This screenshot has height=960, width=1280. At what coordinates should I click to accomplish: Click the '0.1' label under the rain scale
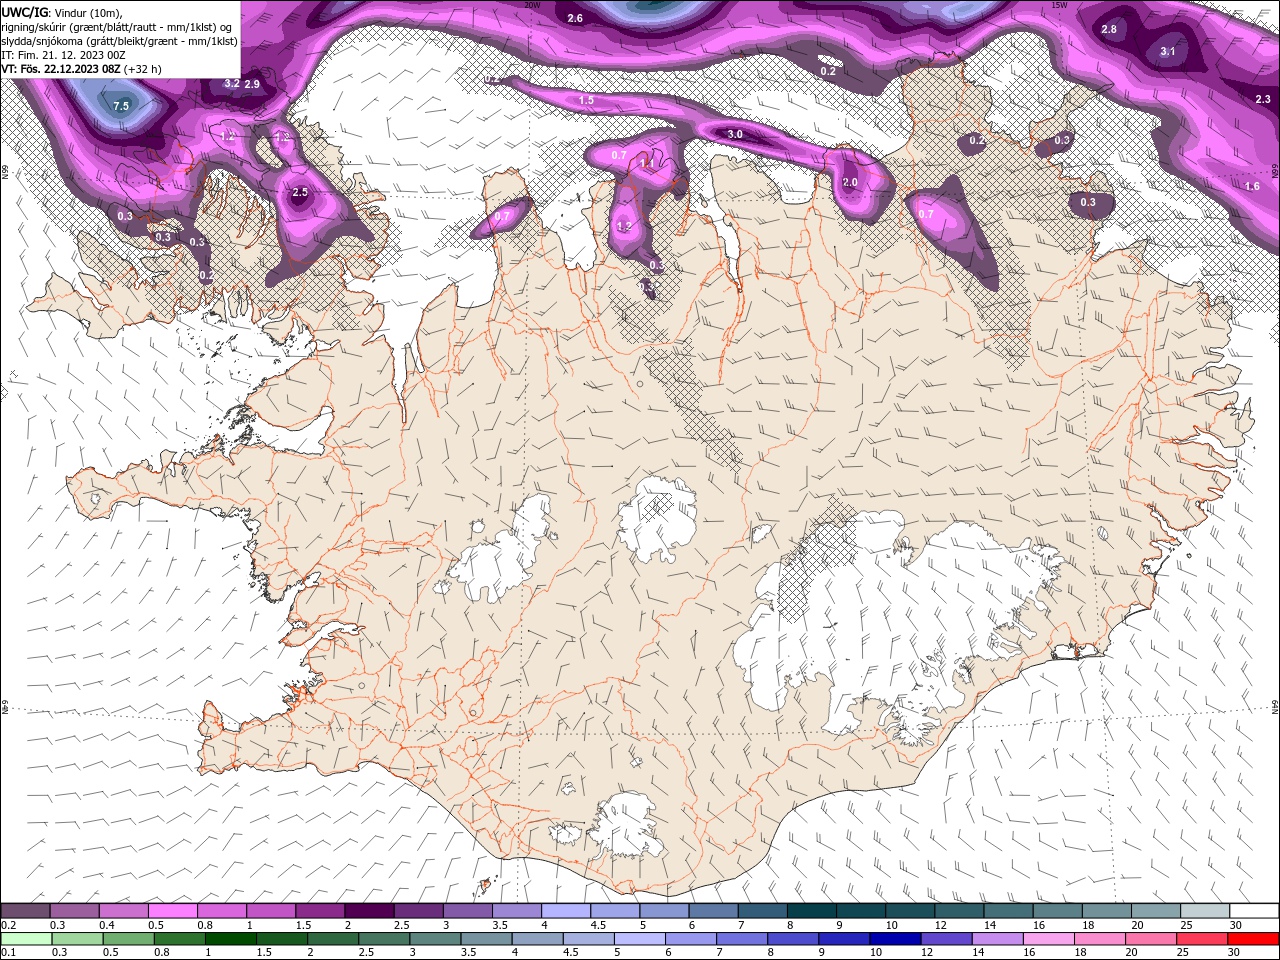pyautogui.click(x=8, y=953)
